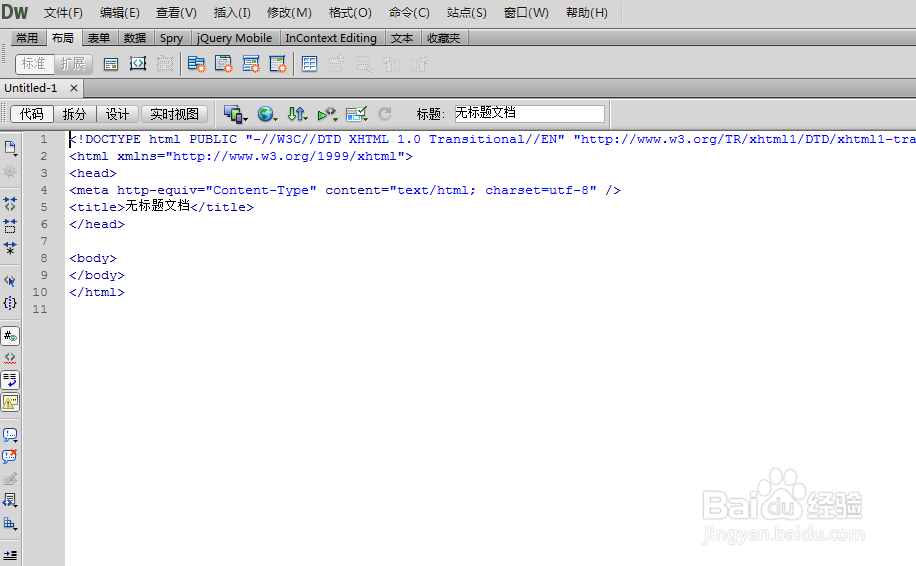Collapse full tag in coding toolbar
The width and height of the screenshot is (916, 566).
10,203
